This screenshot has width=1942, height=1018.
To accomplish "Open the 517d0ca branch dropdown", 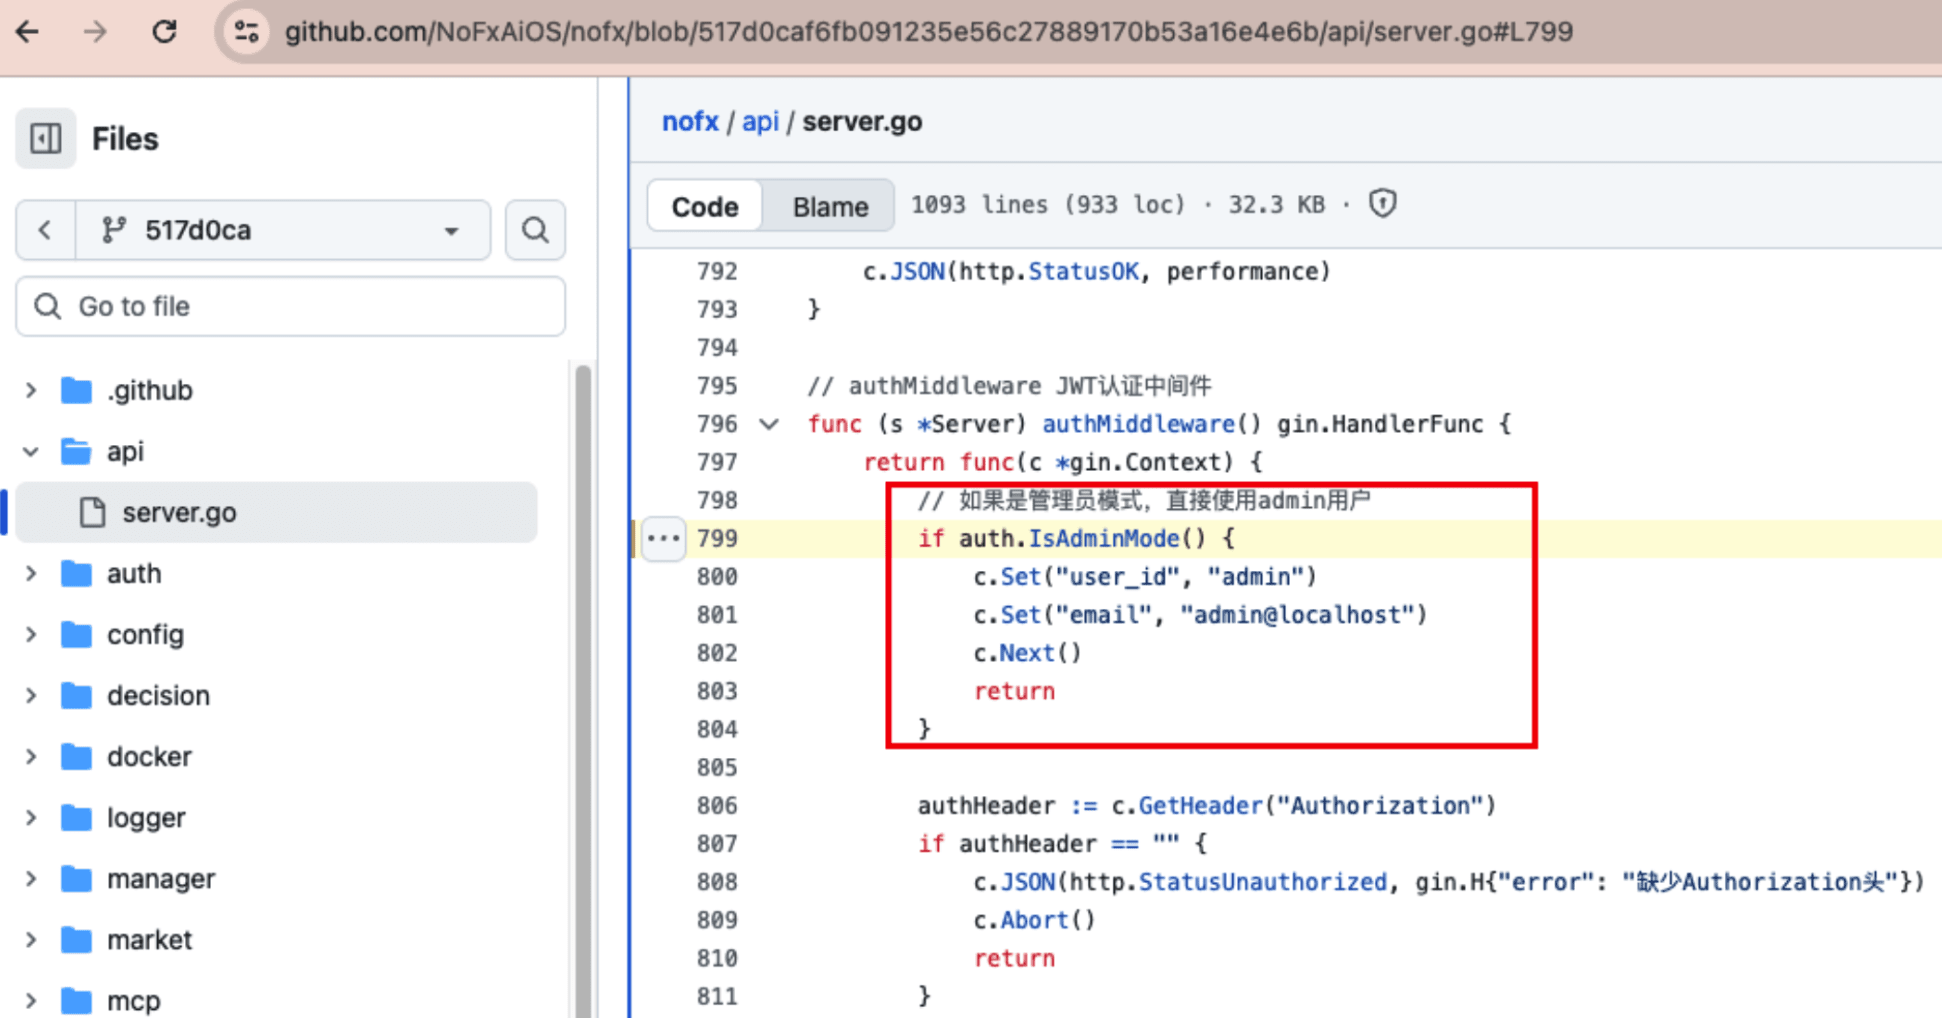I will (x=283, y=230).
